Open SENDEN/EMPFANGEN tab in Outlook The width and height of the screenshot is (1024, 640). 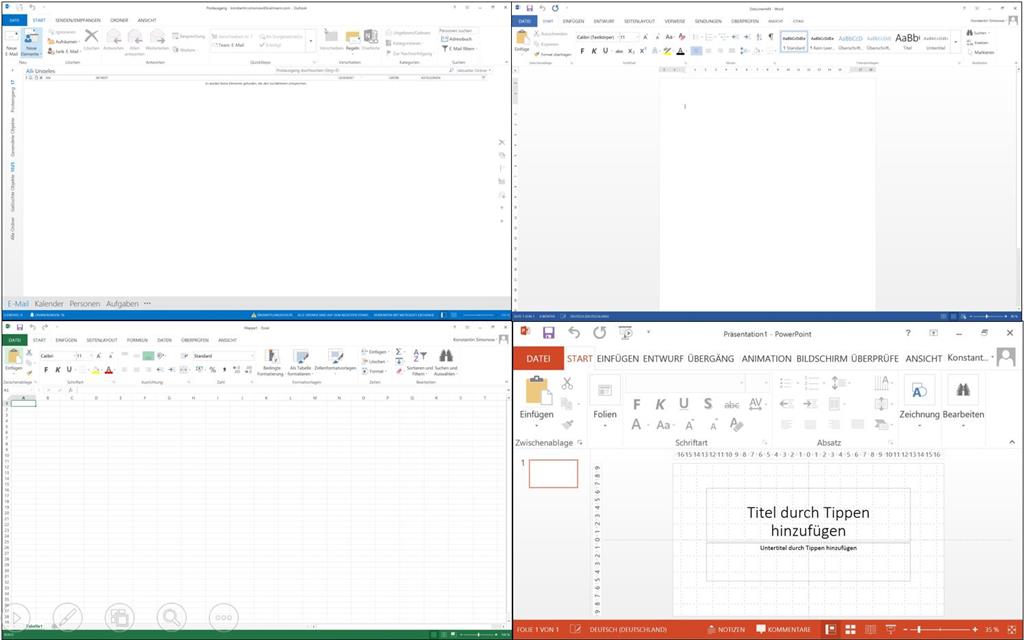[x=78, y=20]
